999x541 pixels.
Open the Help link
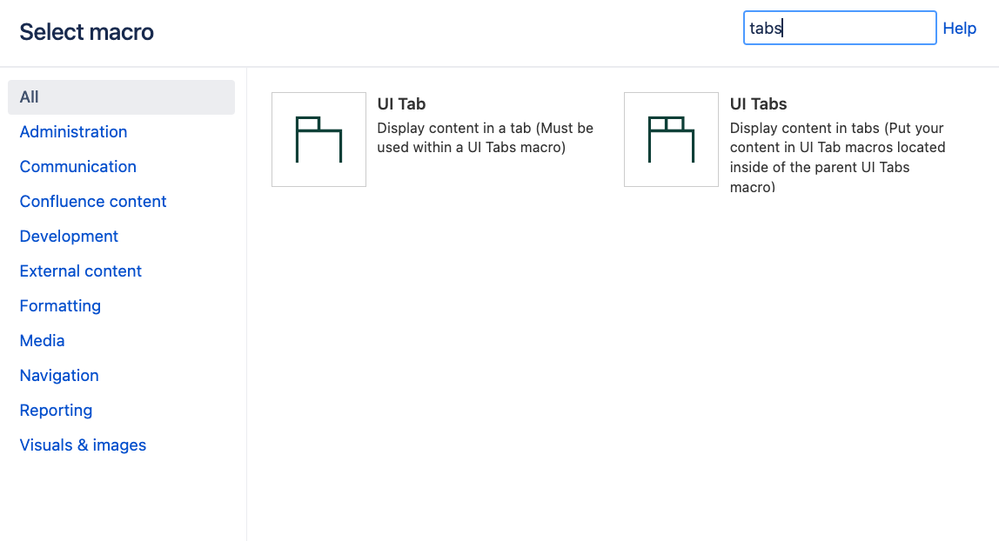pyautogui.click(x=959, y=28)
